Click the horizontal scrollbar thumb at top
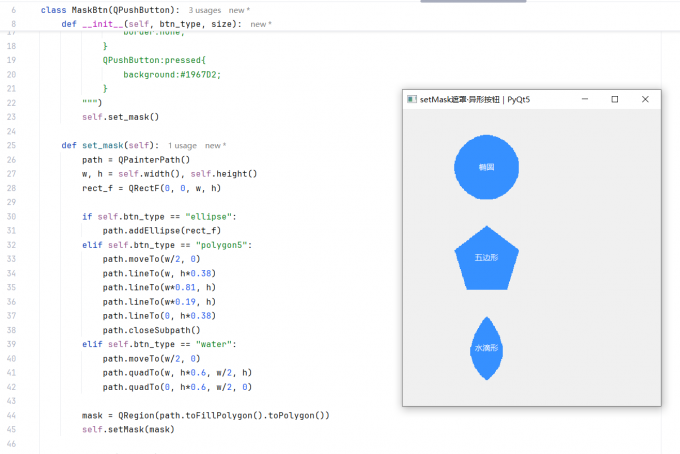 pyautogui.click(x=473, y=1)
